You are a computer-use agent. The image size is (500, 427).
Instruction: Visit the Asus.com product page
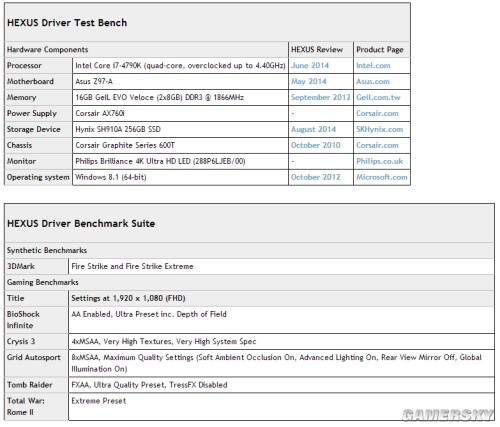[x=373, y=82]
